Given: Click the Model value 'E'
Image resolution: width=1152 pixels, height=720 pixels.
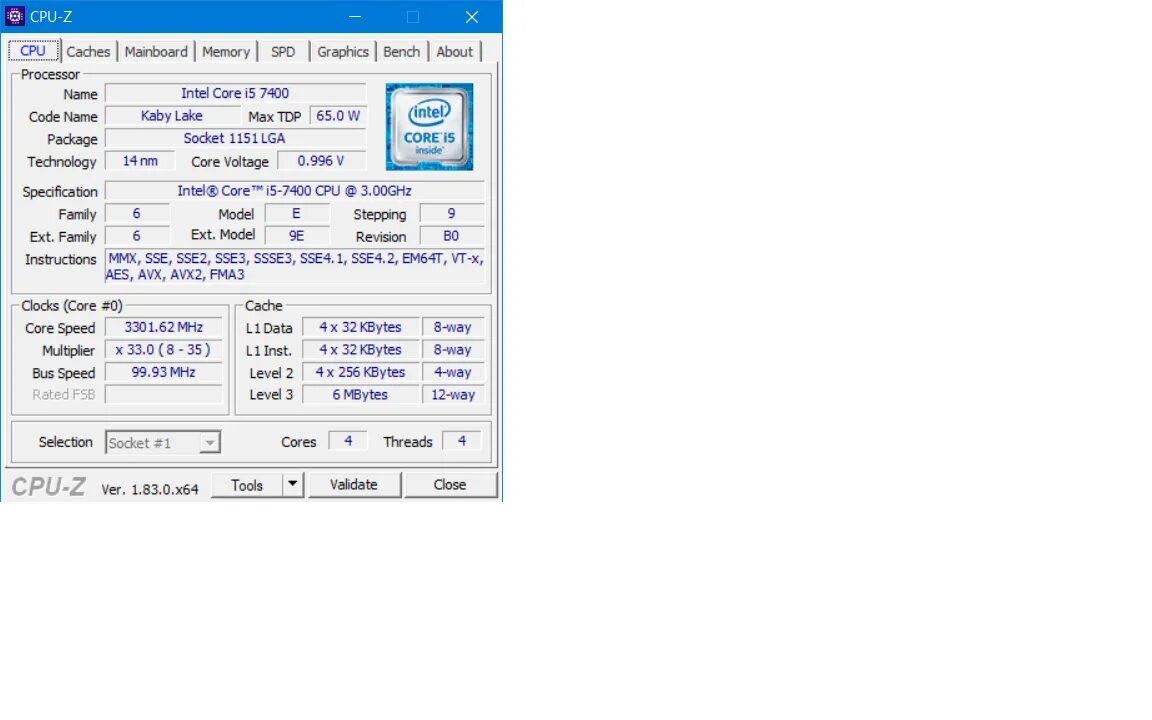Looking at the screenshot, I should pyautogui.click(x=297, y=213).
